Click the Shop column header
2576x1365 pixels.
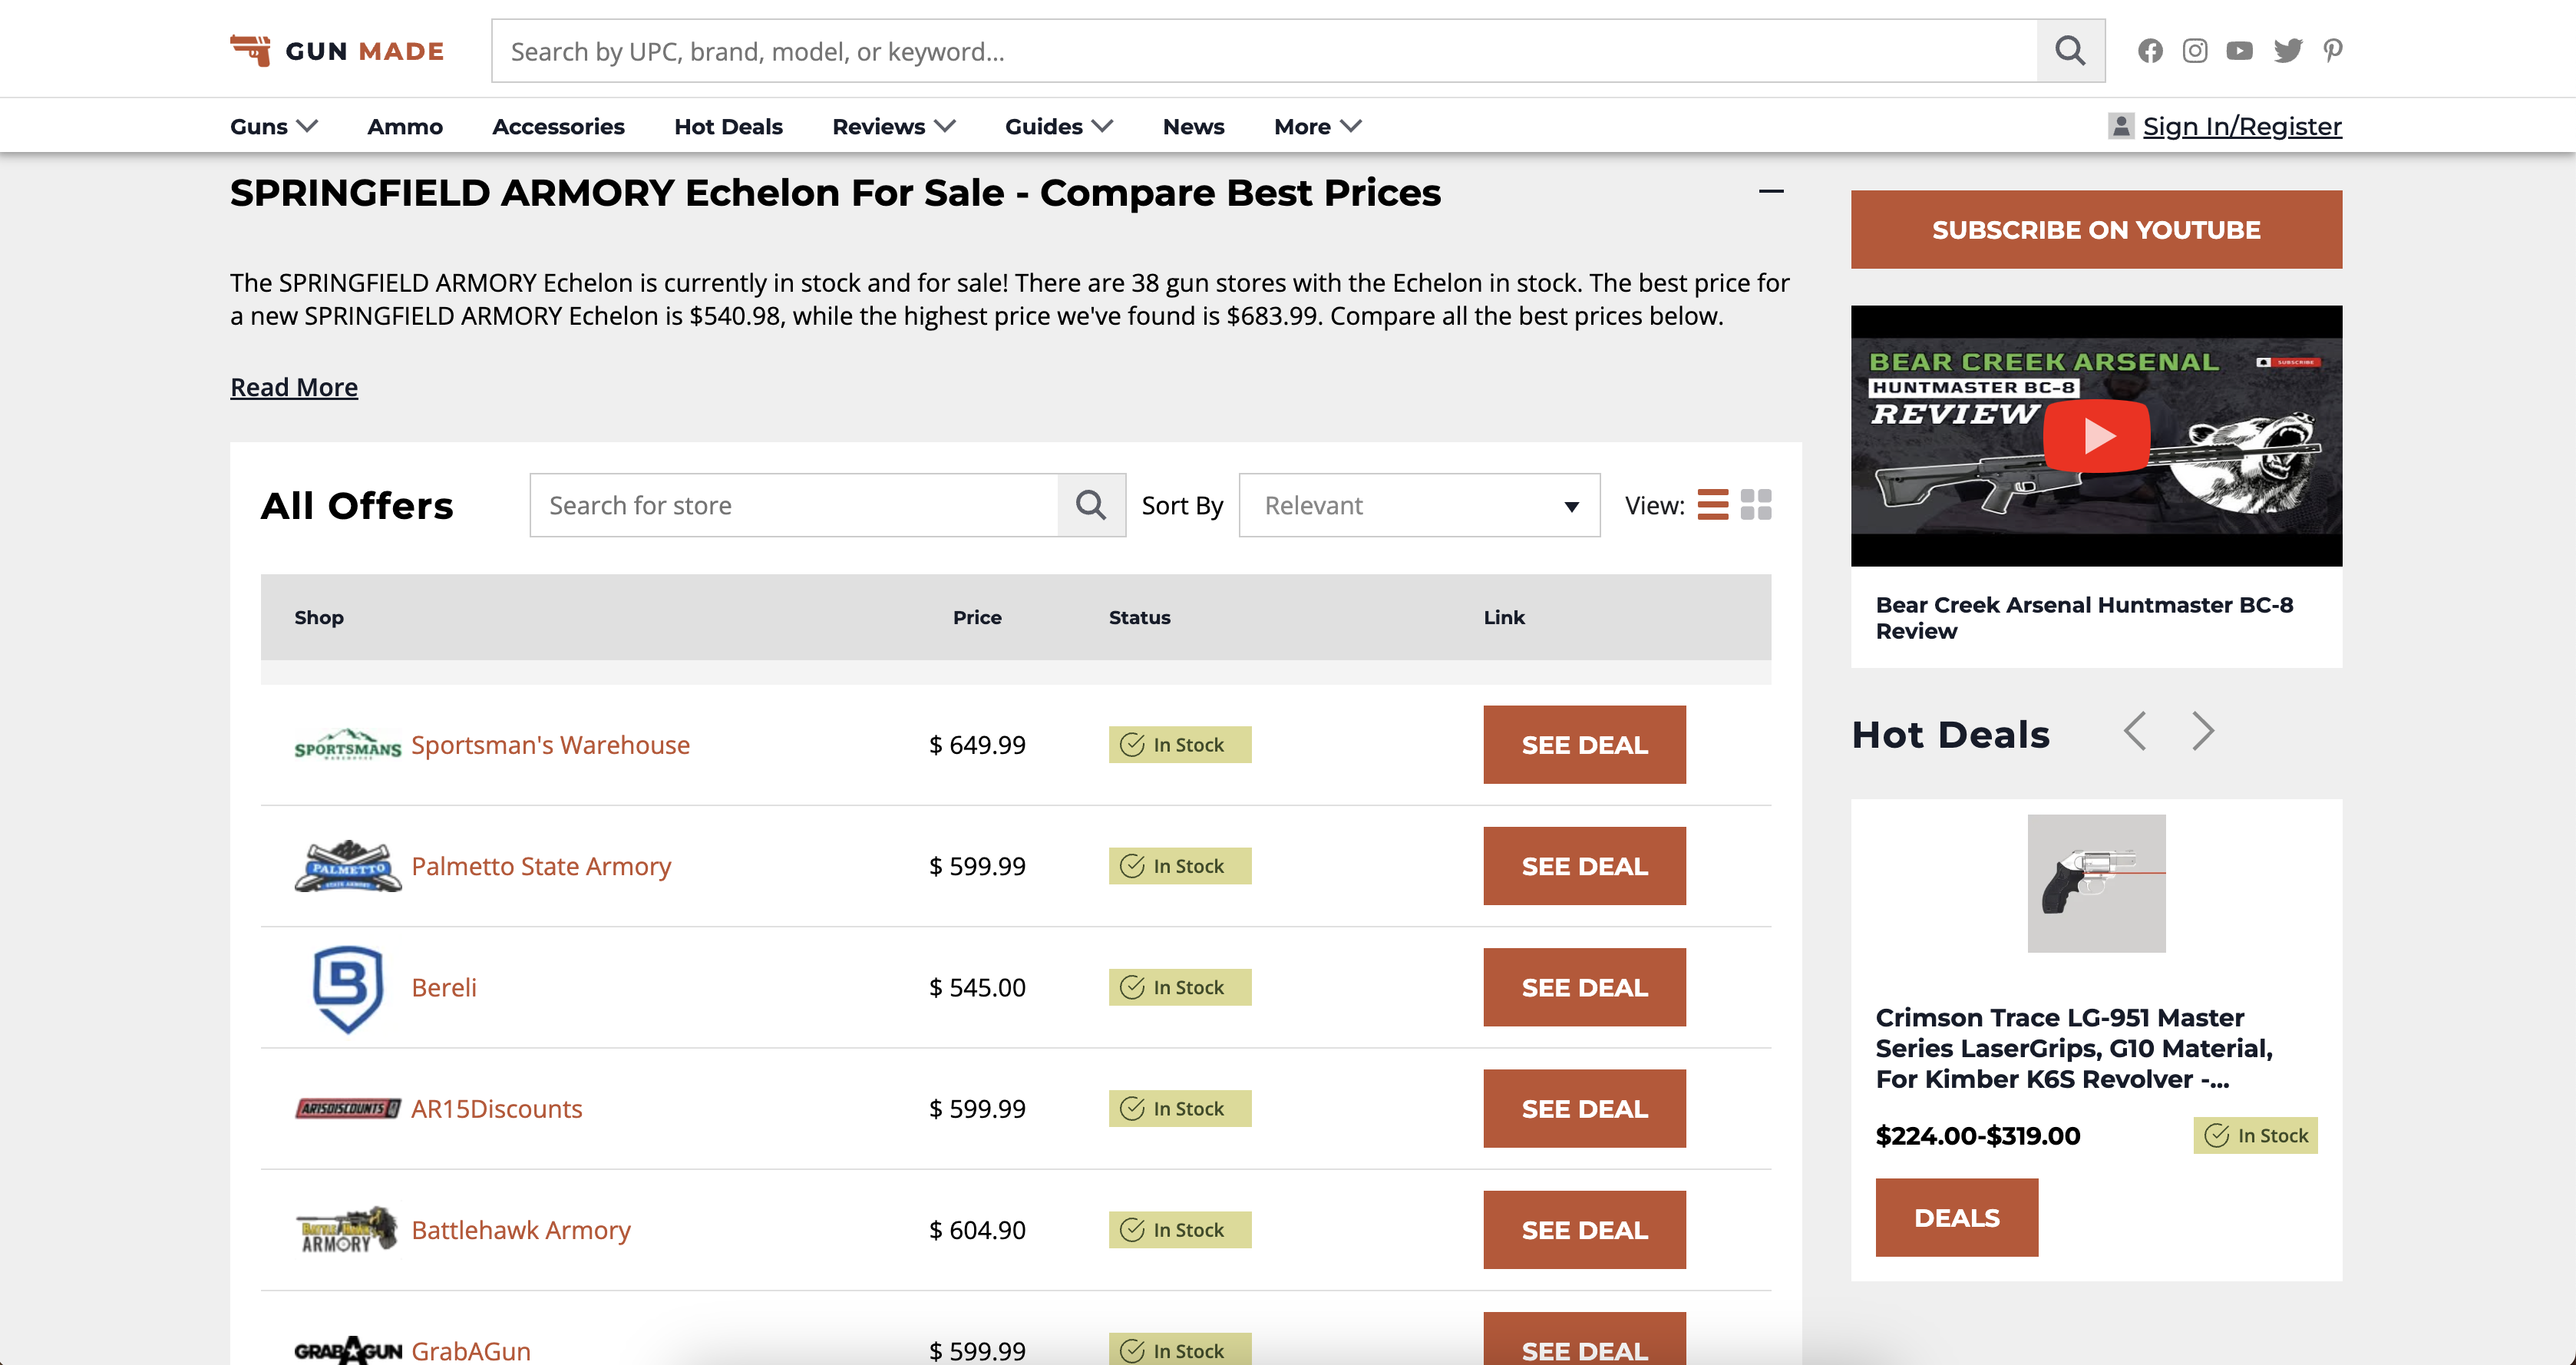click(319, 617)
